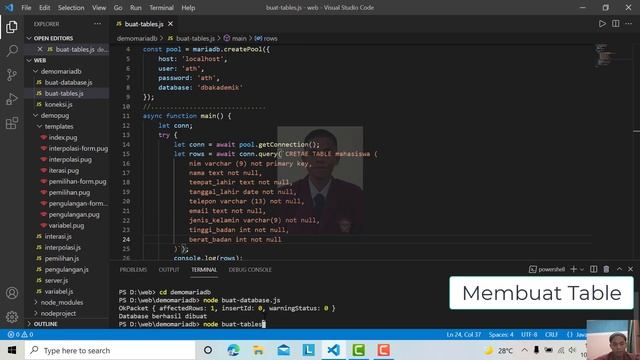Close the buat-tables.js editor tab
Viewport: 640px width, 360px height.
(170, 24)
